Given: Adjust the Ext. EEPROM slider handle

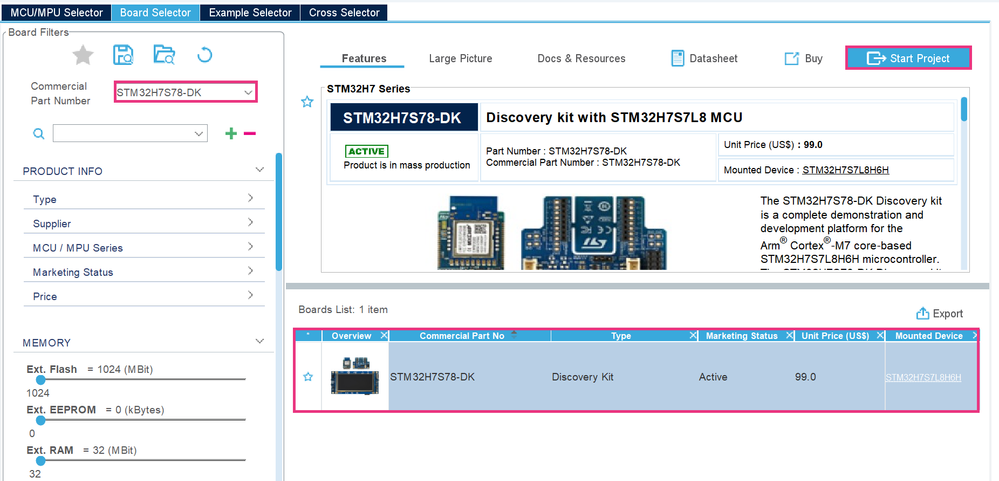Looking at the screenshot, I should (x=40, y=420).
